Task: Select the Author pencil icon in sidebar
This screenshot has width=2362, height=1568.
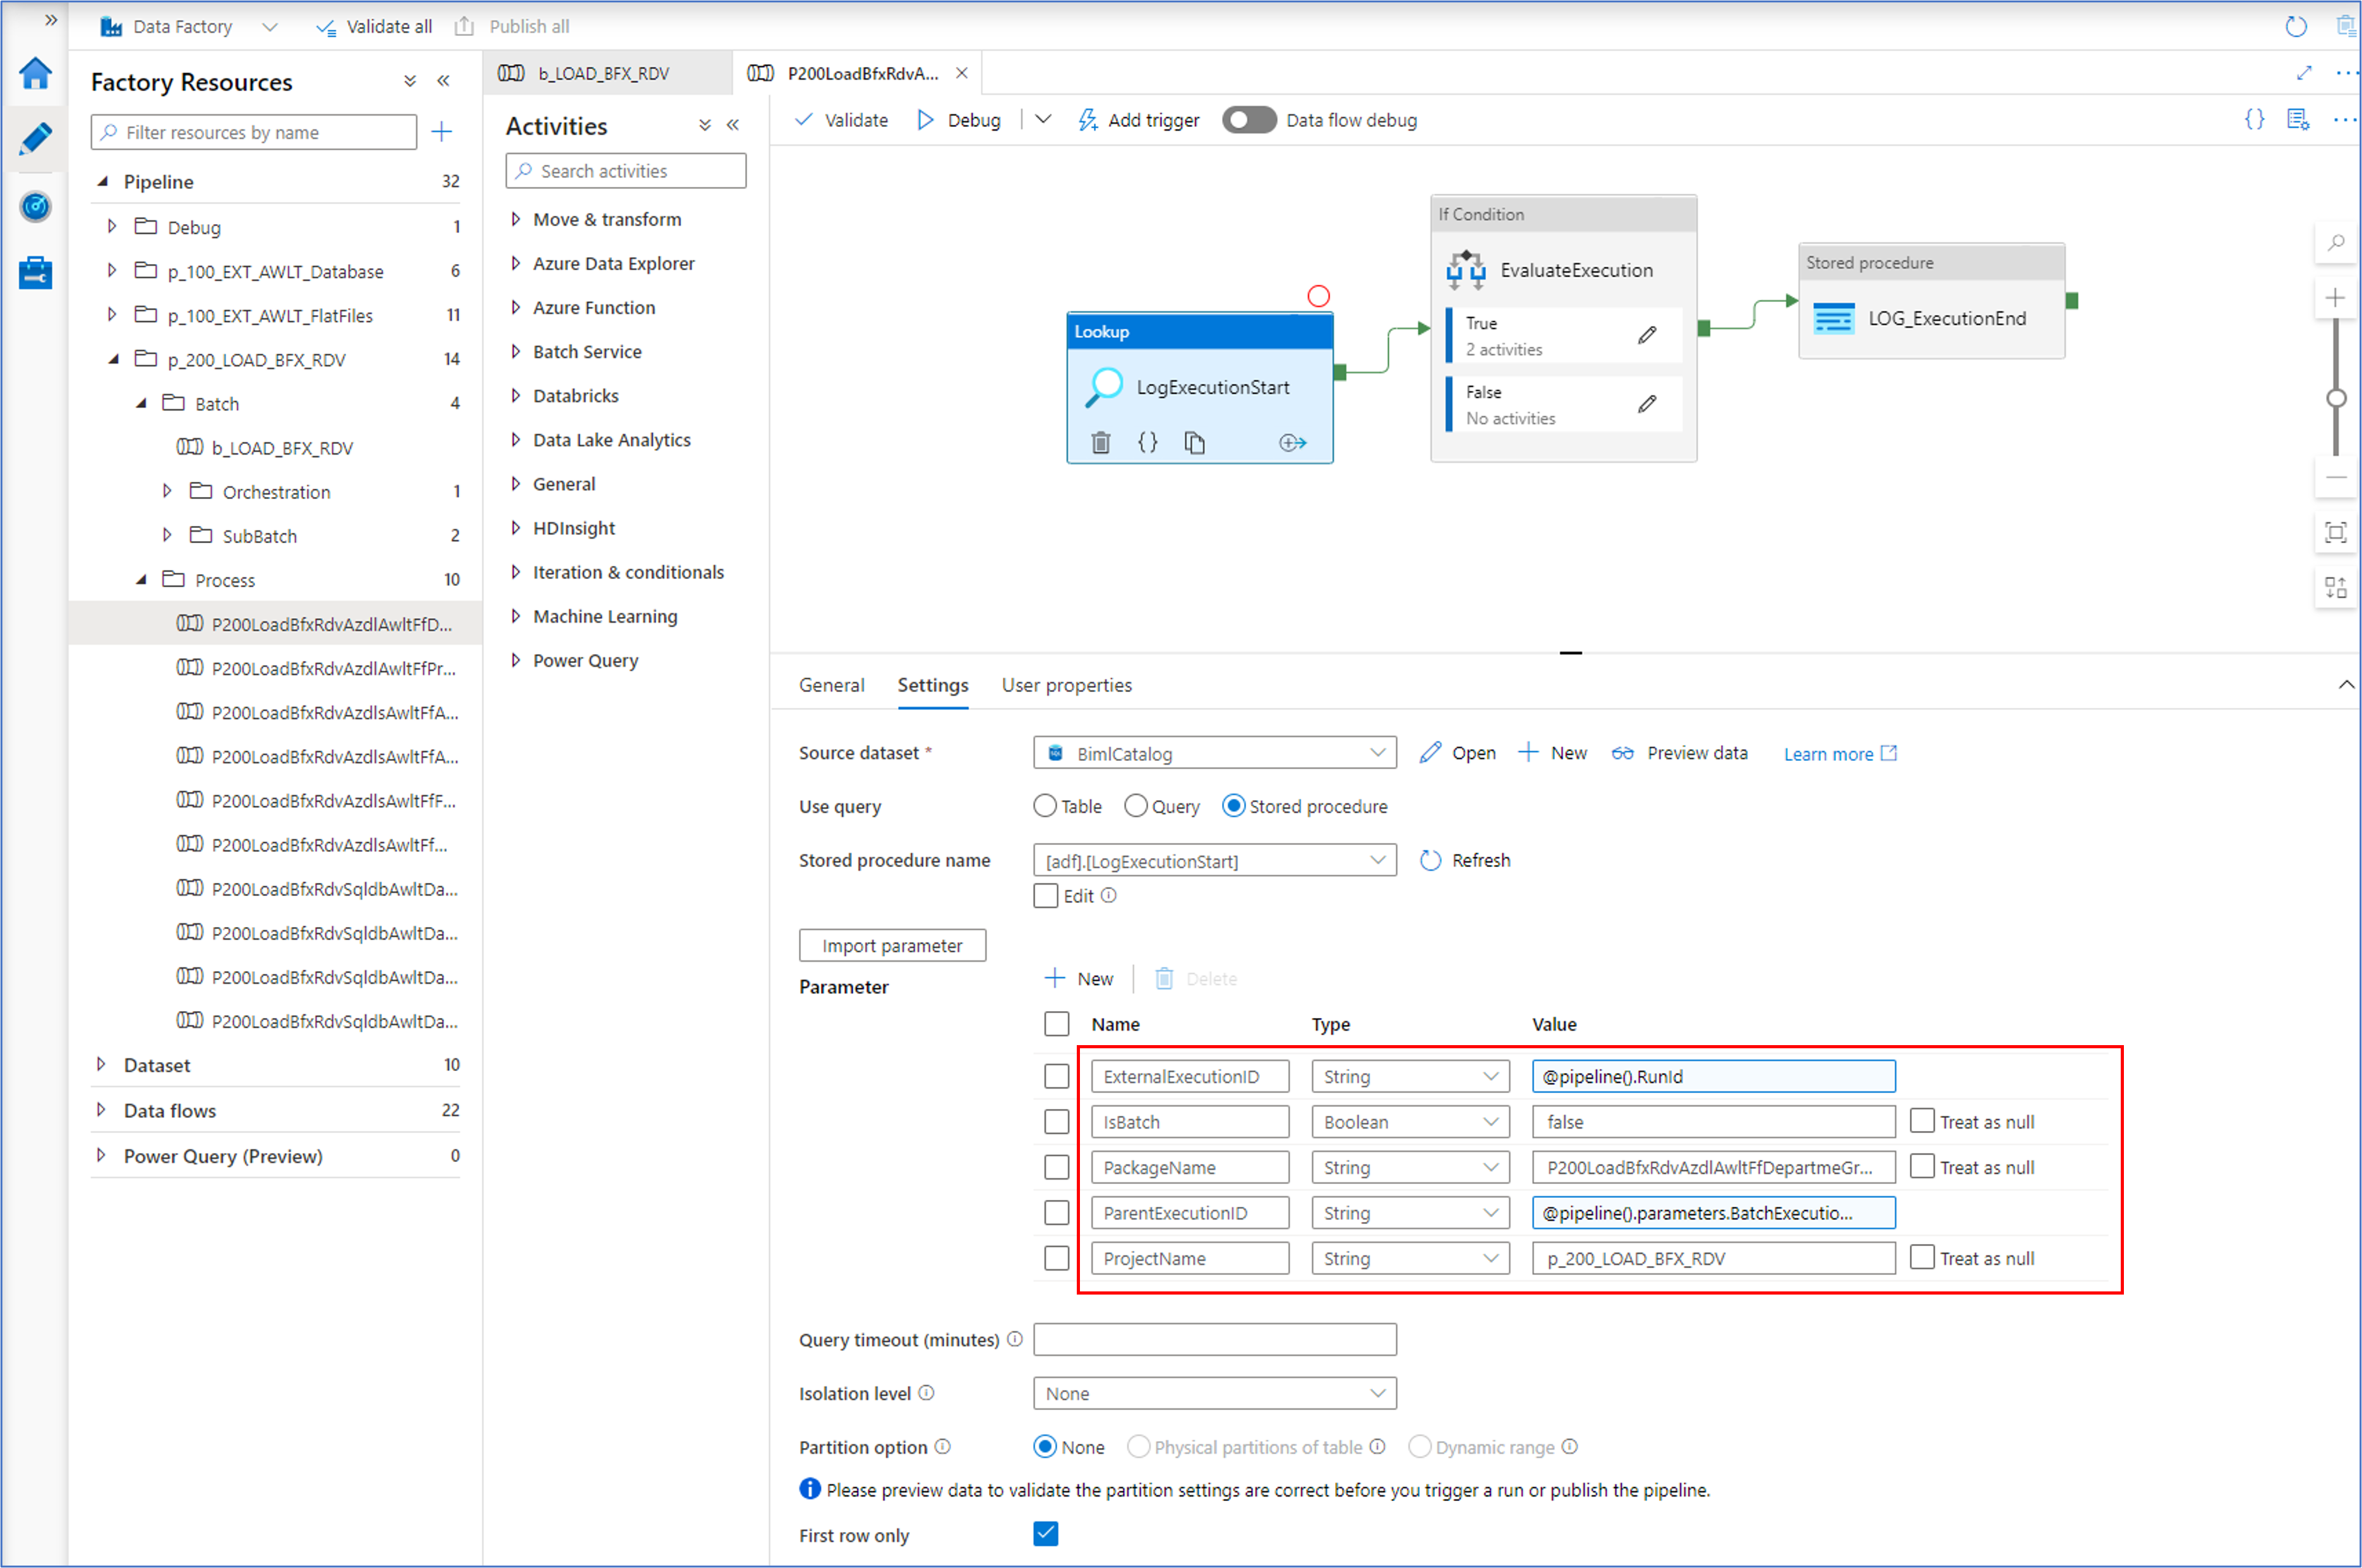Action: [x=36, y=139]
